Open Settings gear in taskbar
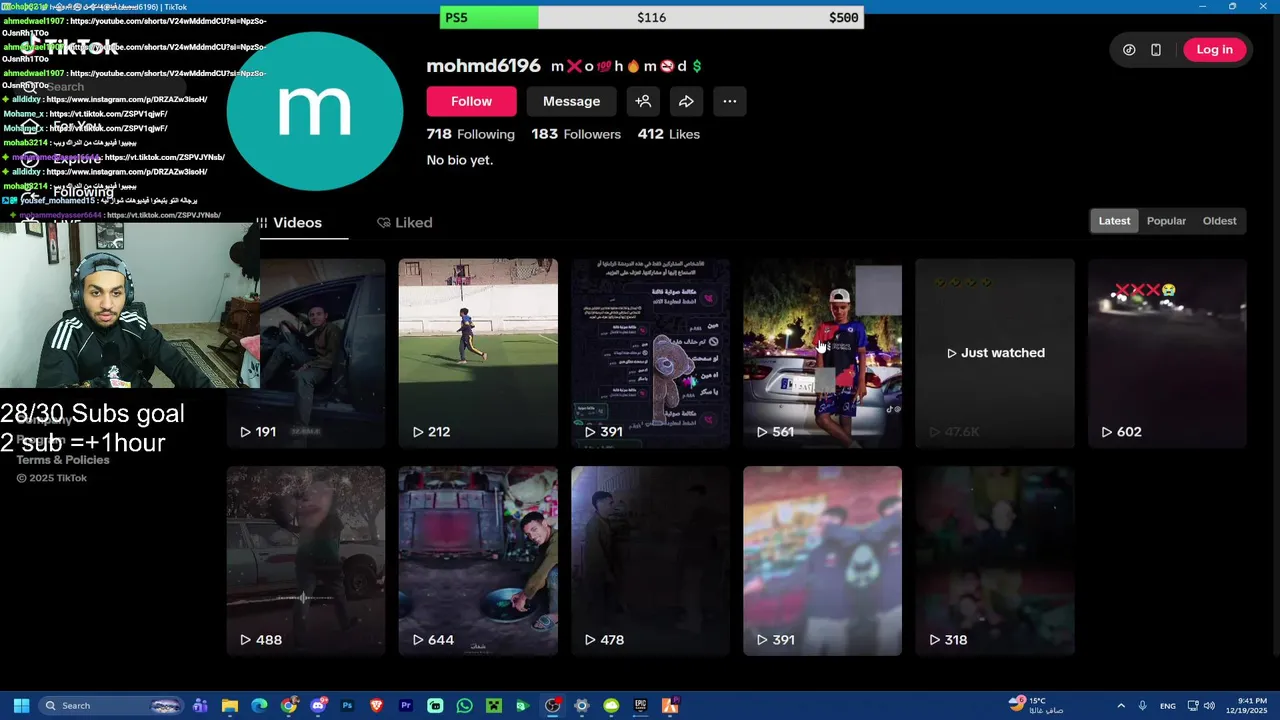 582,706
